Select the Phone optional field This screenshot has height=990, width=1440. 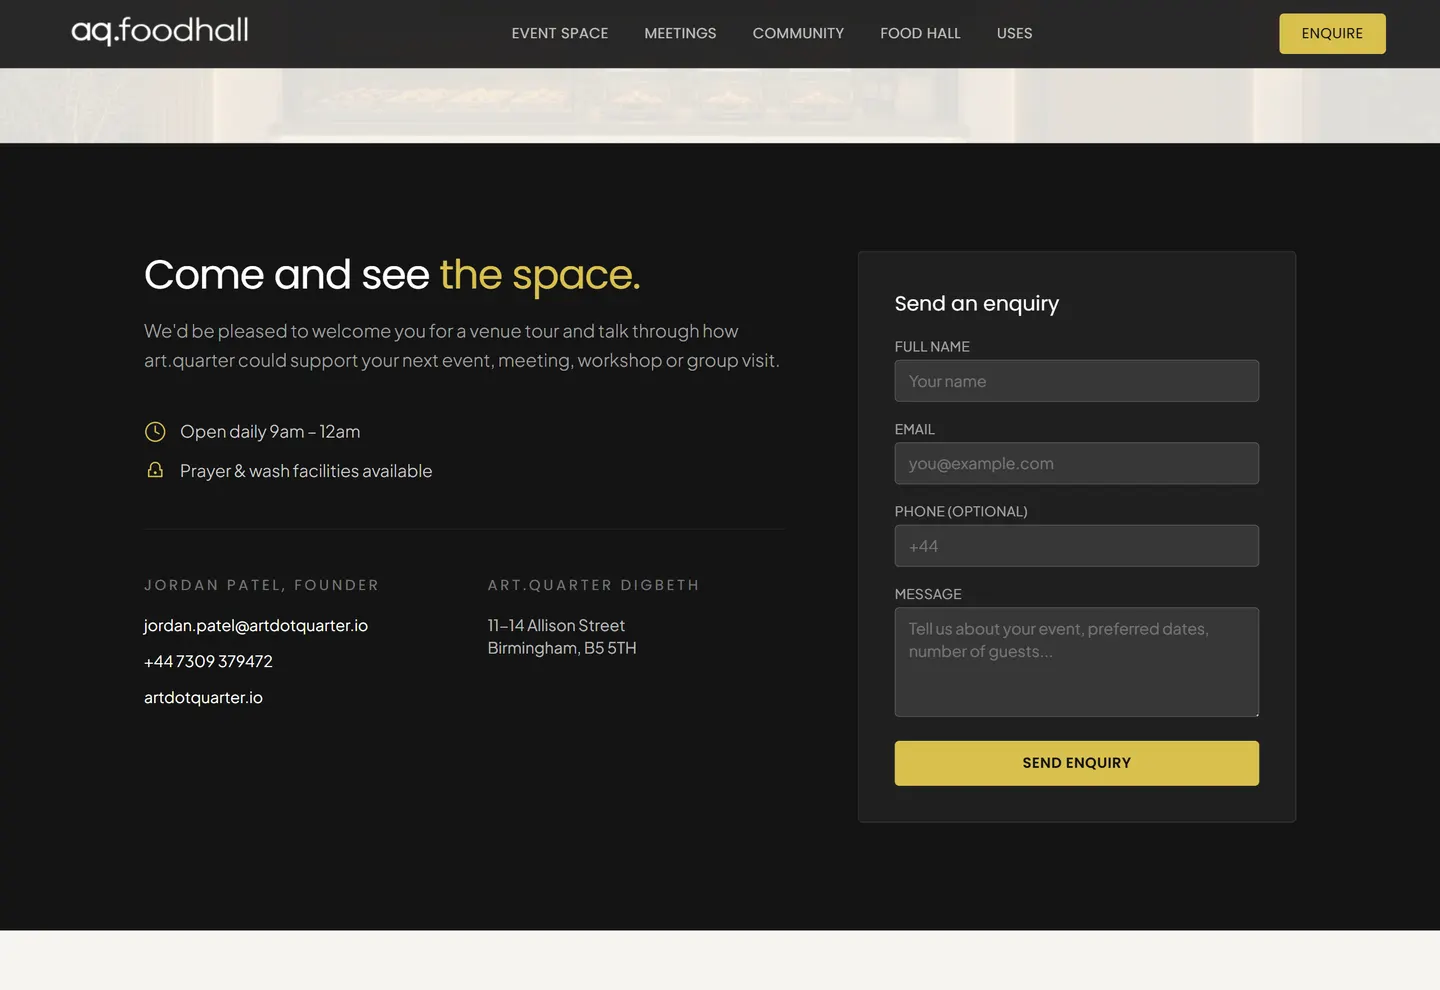[x=1076, y=546]
